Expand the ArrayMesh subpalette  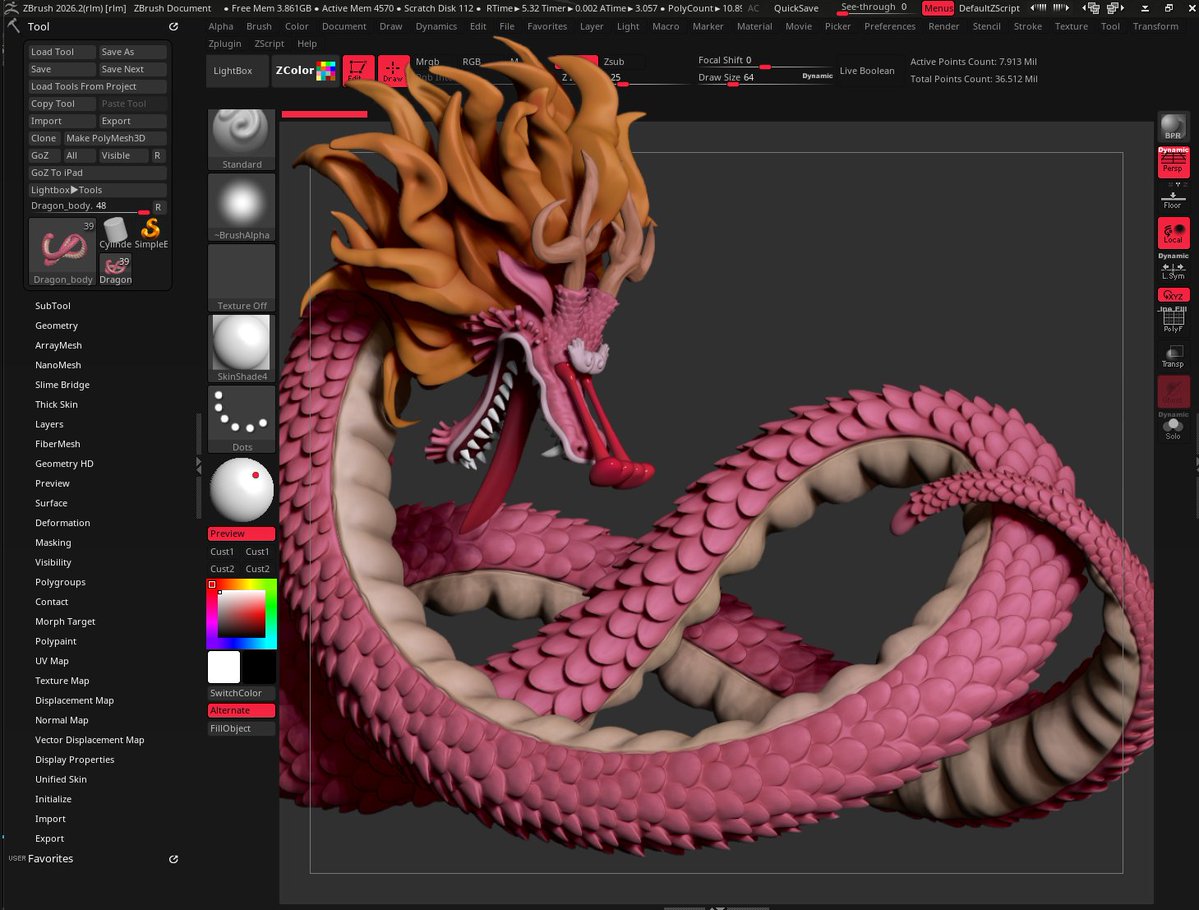[58, 346]
